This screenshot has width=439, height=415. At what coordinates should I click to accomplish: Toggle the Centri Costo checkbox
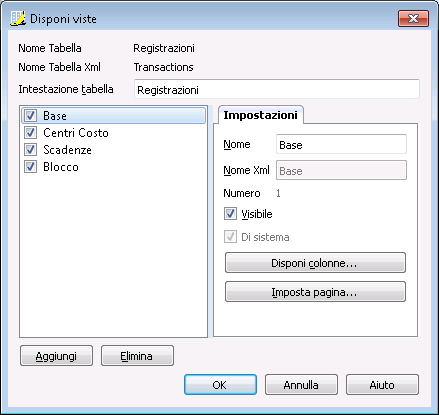coord(30,133)
